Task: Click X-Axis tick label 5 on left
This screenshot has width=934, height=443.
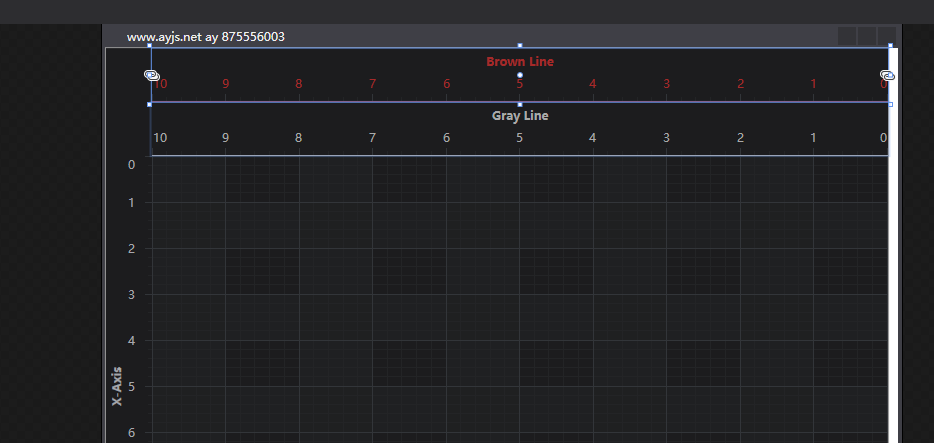Action: pyautogui.click(x=132, y=387)
